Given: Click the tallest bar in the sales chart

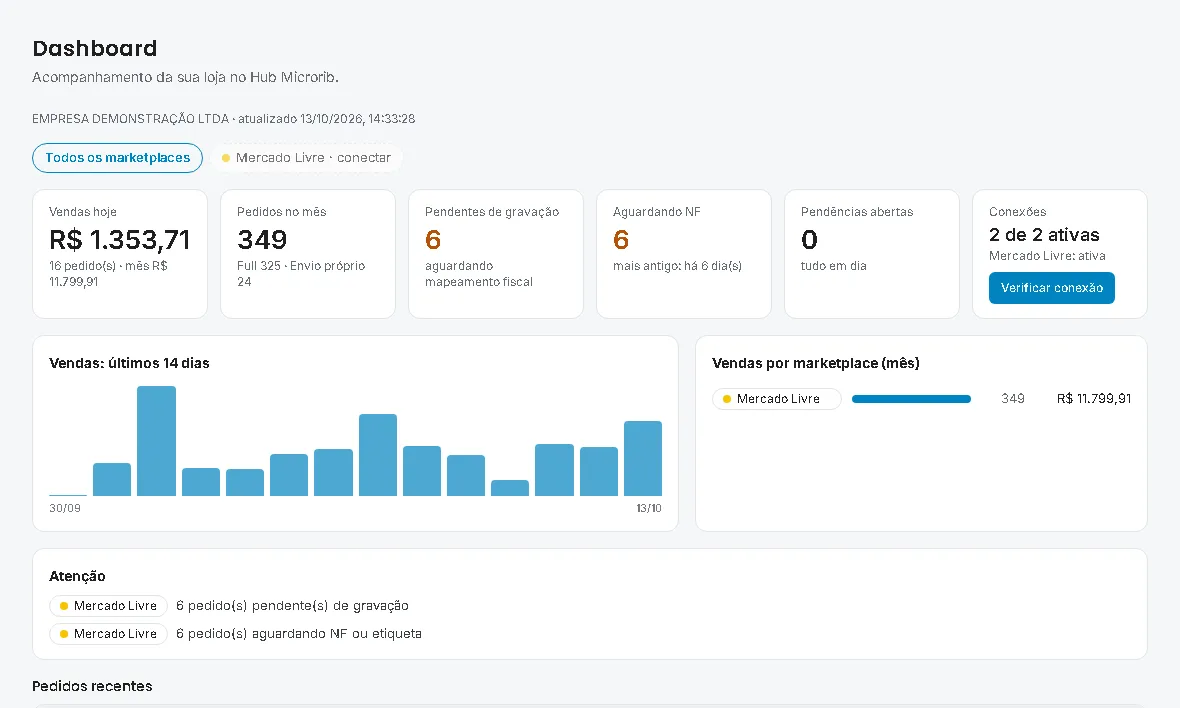Looking at the screenshot, I should (157, 441).
